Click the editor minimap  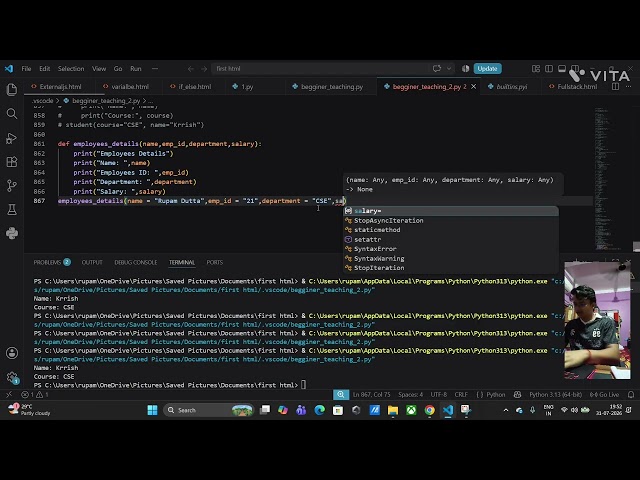click(x=607, y=178)
